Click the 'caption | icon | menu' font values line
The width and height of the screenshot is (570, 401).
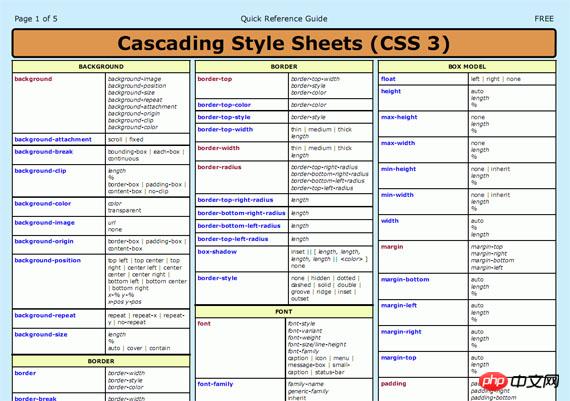[x=320, y=358]
